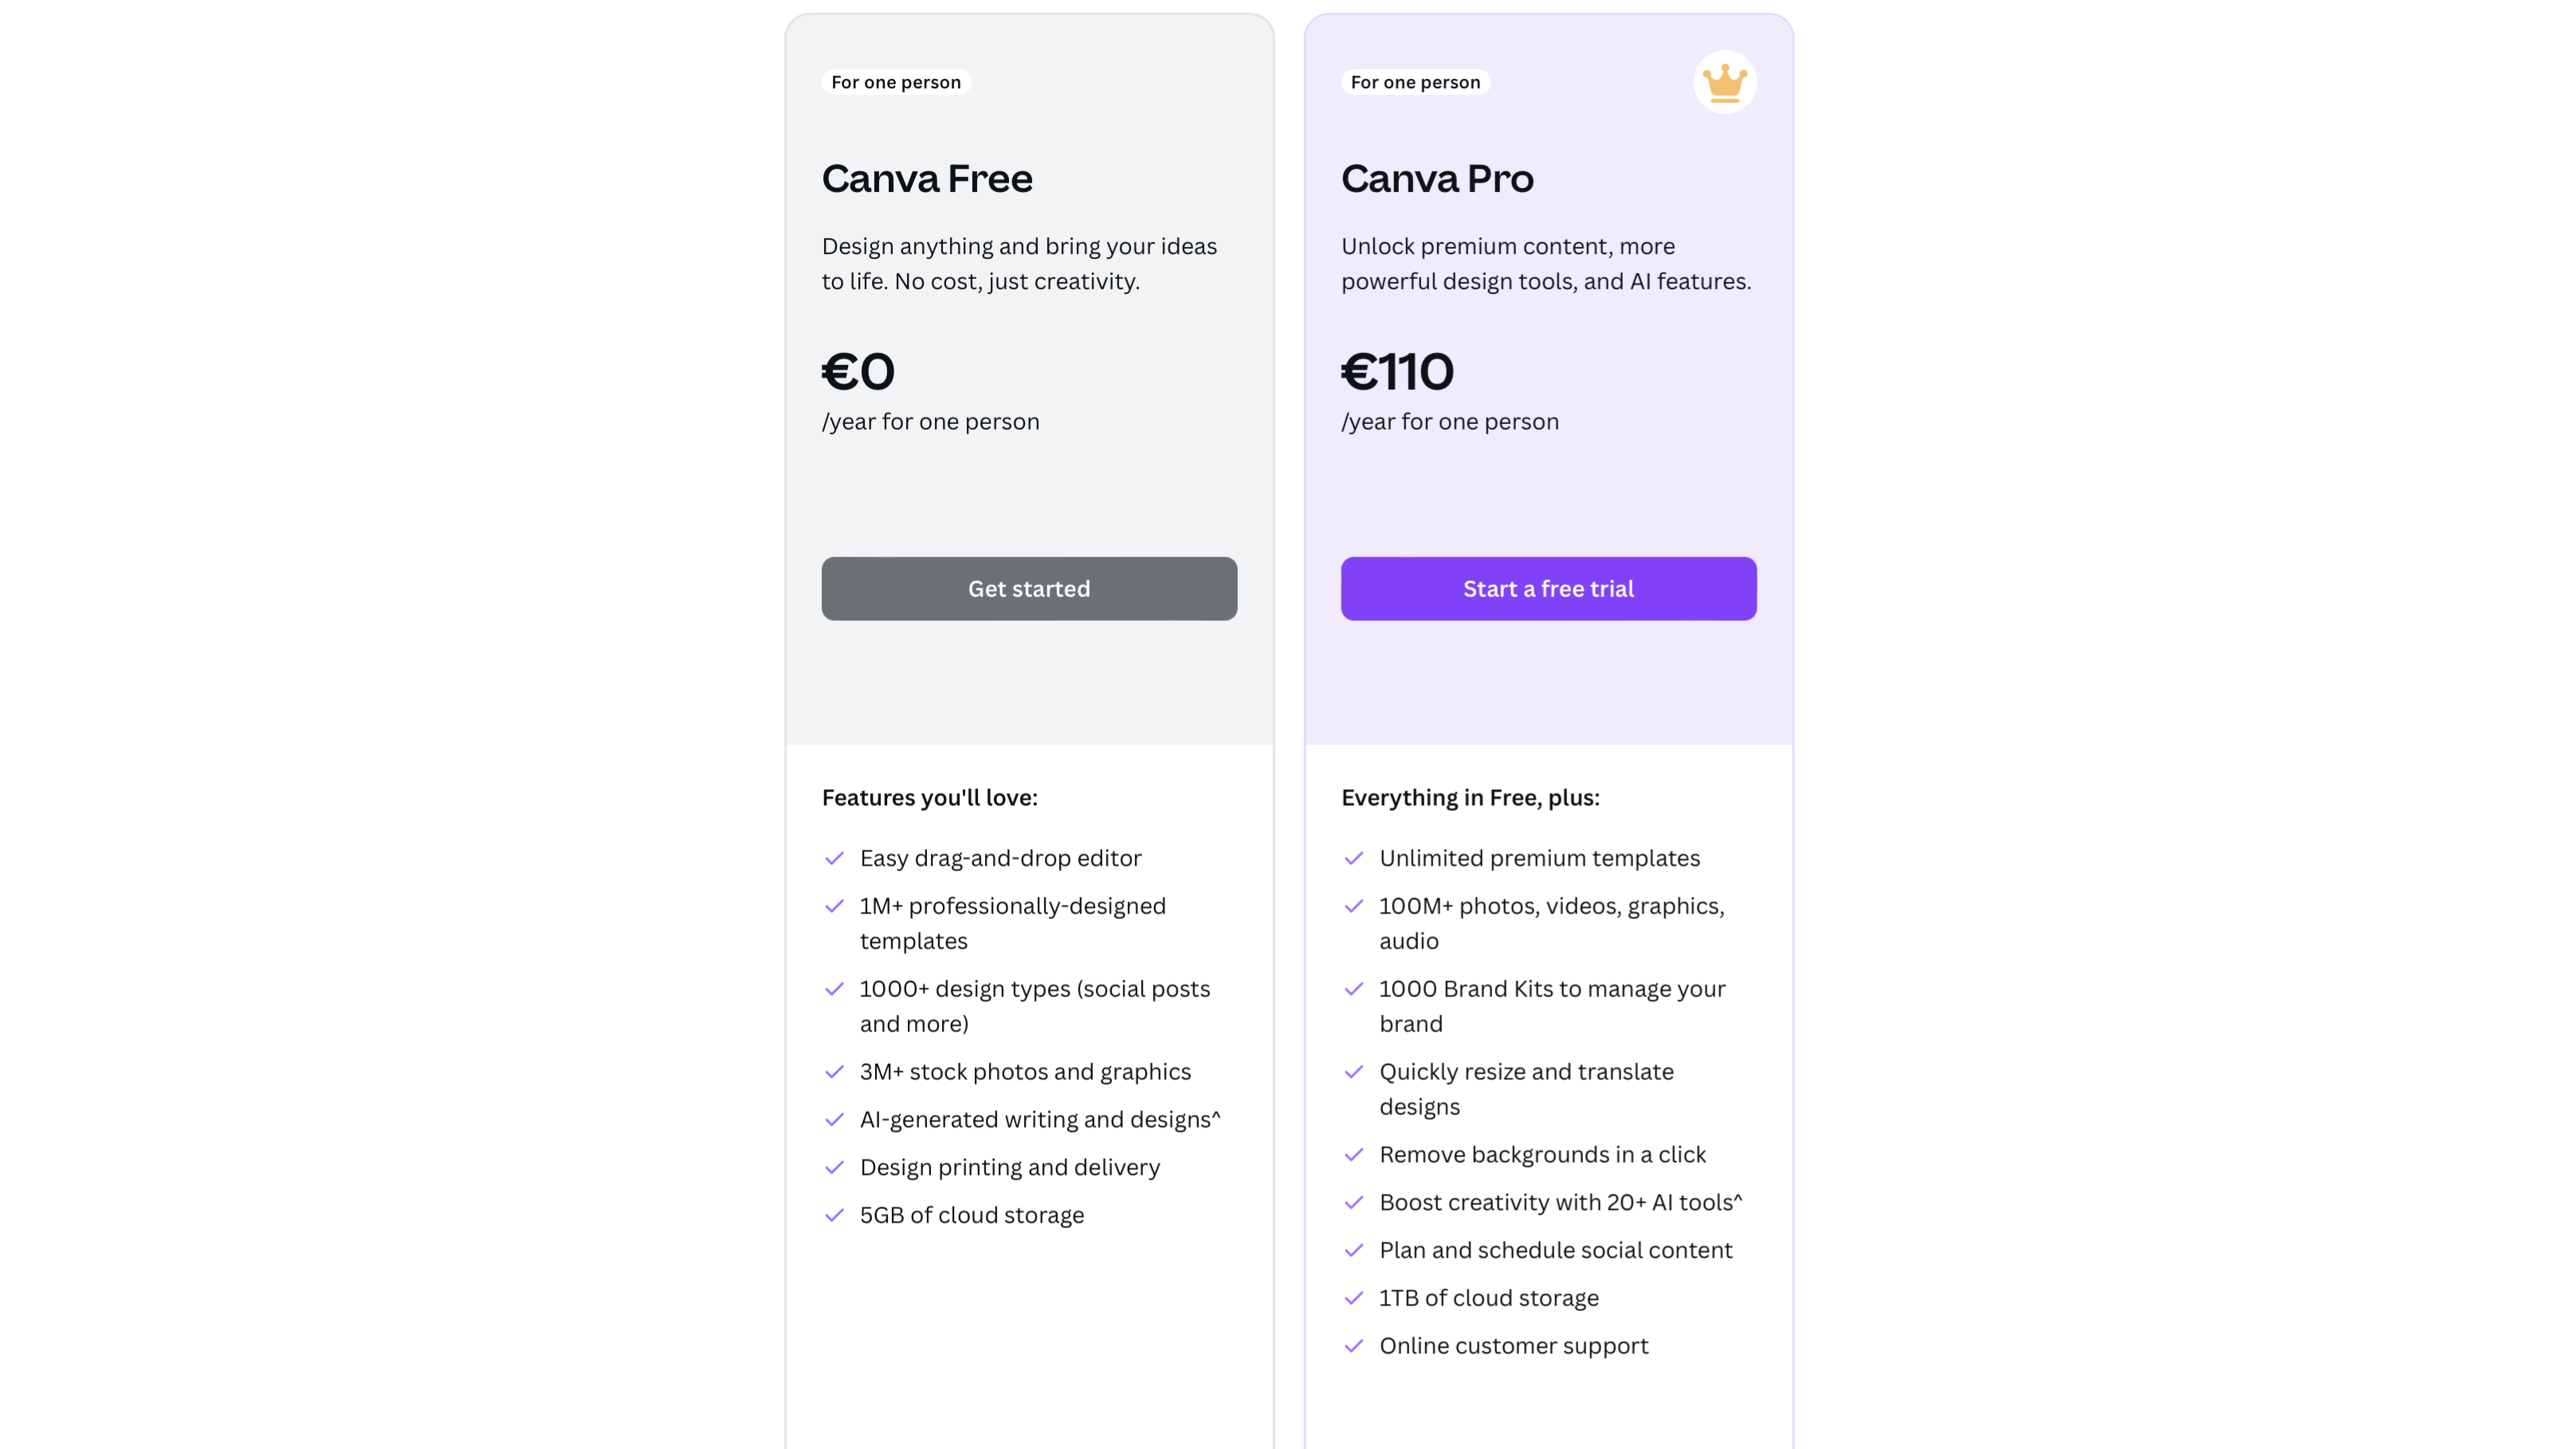2576x1449 pixels.
Task: Select the Canva Free plan heading
Action: (x=927, y=179)
